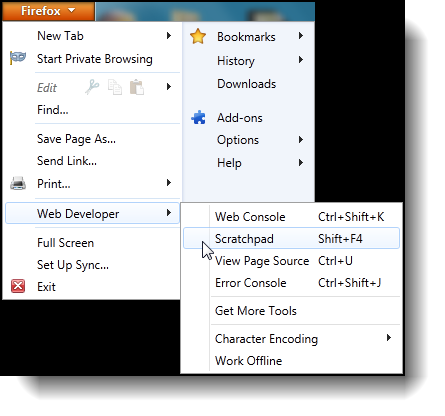The image size is (445, 416).
Task: Expand the Character Encoding submenu arrow
Action: pyautogui.click(x=388, y=338)
